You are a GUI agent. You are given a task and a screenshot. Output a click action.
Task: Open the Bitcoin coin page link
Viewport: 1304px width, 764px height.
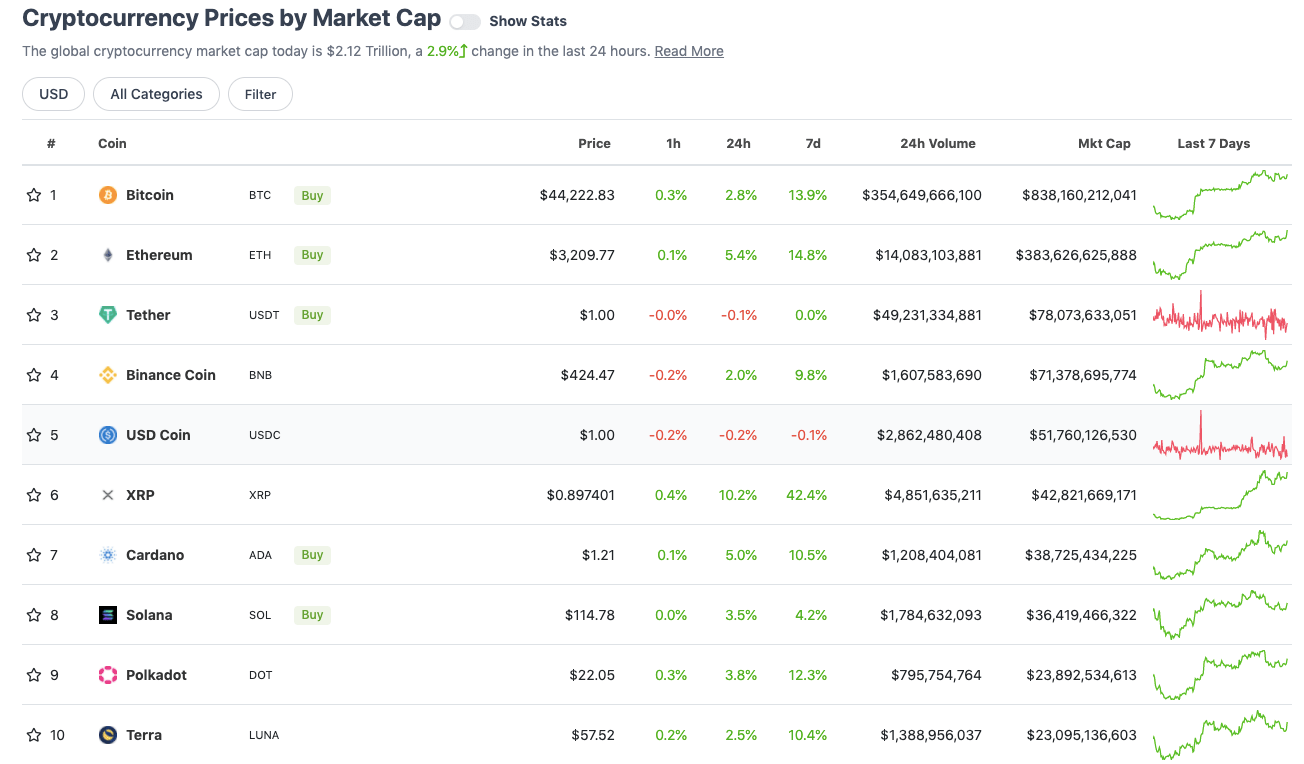tap(150, 195)
